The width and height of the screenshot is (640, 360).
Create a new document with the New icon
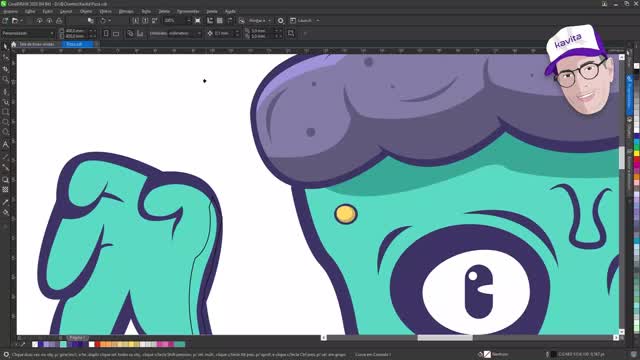5,20
